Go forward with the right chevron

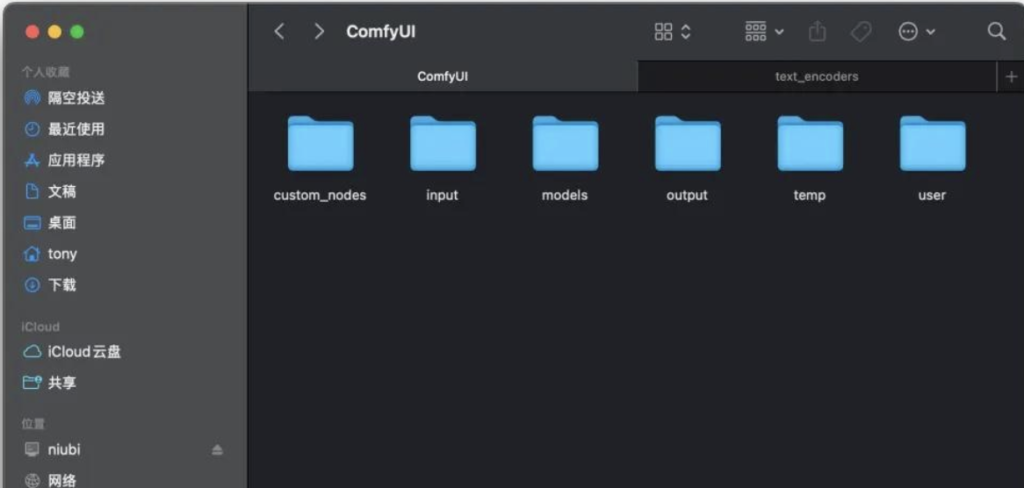(319, 31)
